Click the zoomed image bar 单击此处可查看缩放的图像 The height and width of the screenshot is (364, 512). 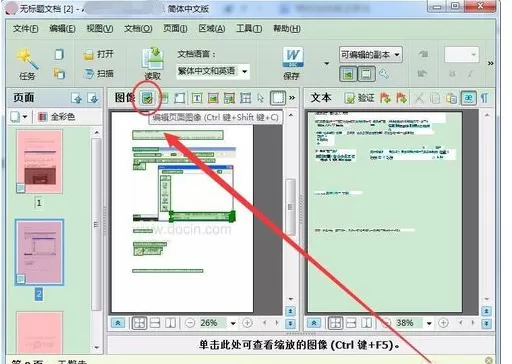(299, 345)
